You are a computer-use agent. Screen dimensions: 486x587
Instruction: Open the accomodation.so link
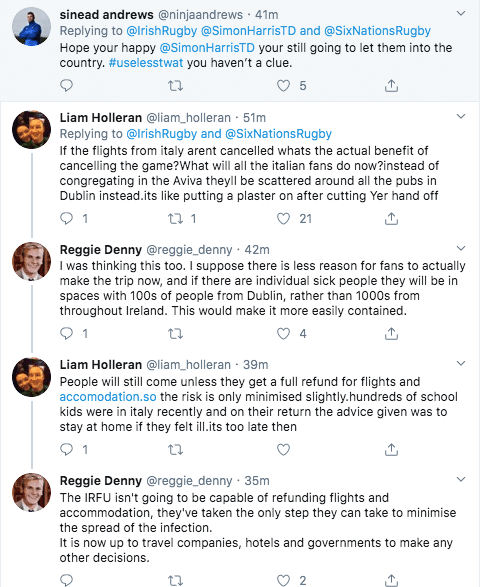[108, 396]
